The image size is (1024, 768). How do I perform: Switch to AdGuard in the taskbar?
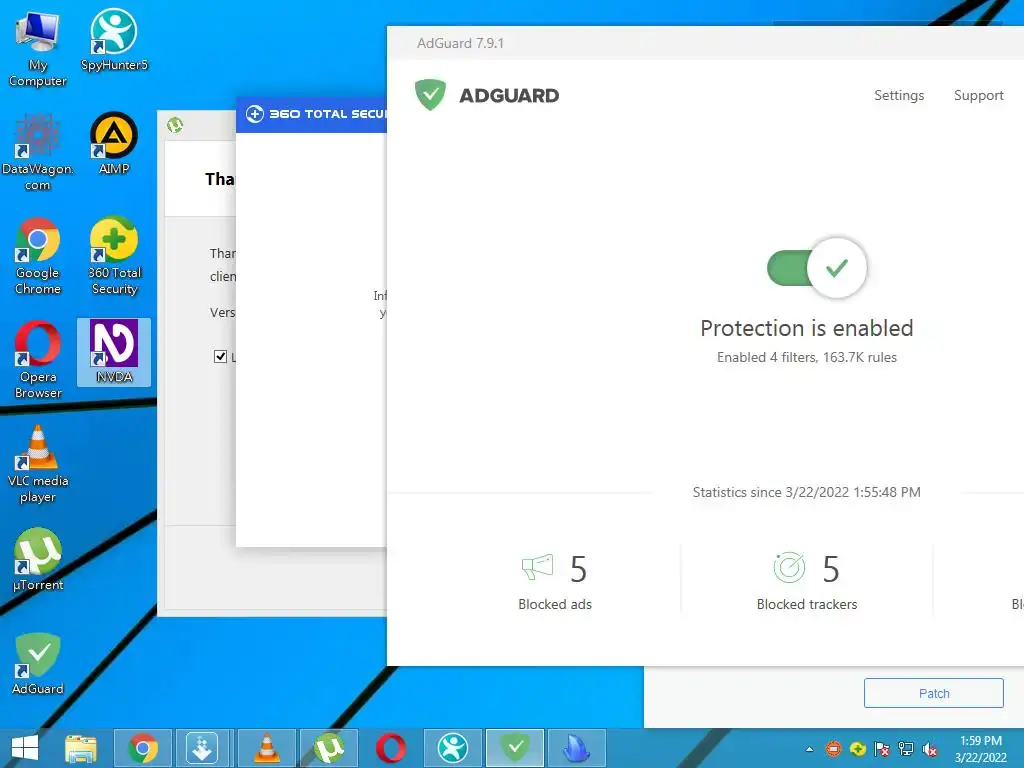point(515,748)
